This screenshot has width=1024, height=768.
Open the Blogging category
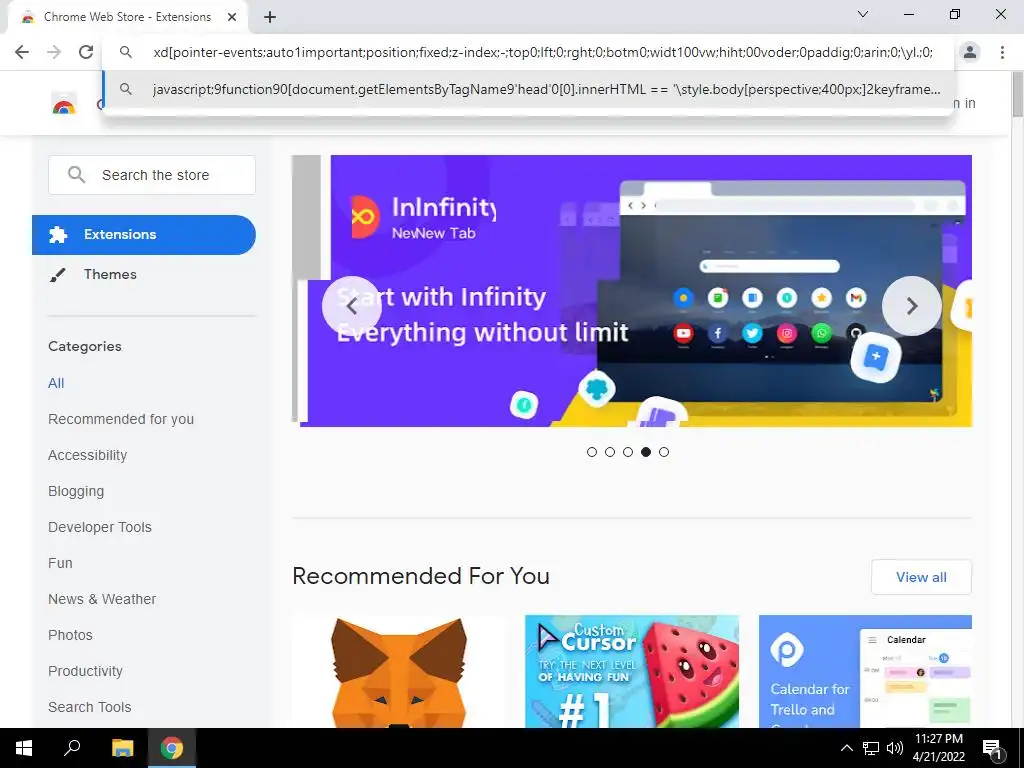[x=76, y=491]
